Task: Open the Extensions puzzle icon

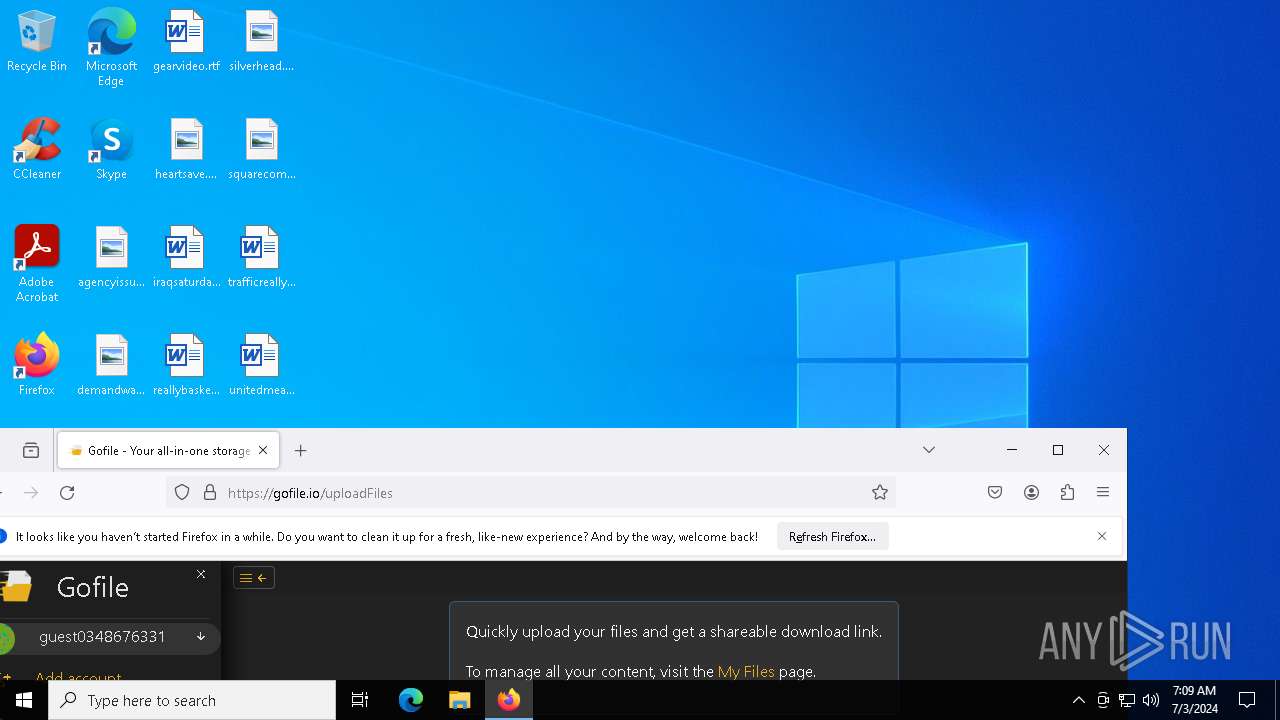Action: point(1067,492)
